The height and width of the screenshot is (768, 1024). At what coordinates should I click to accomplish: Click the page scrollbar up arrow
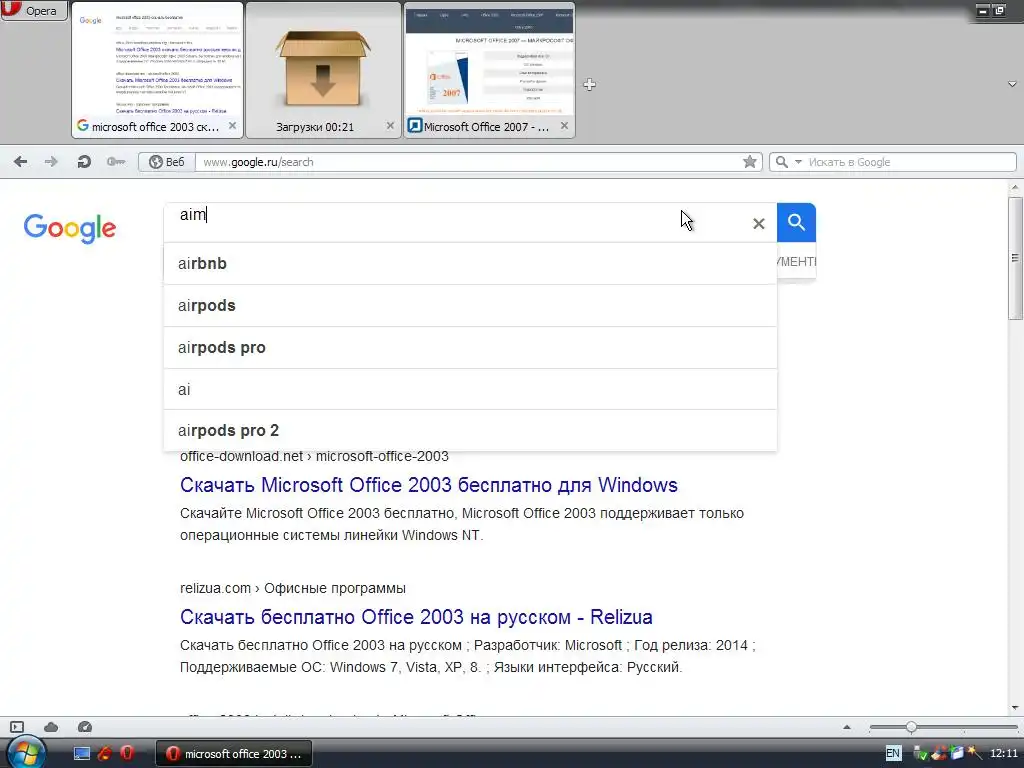[x=1016, y=188]
